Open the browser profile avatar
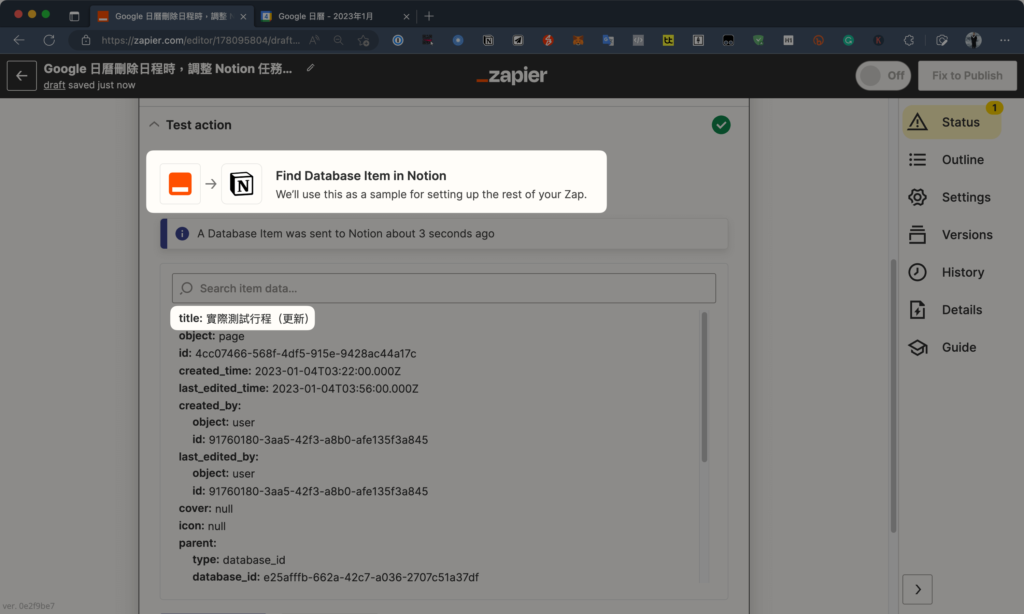The image size is (1024, 614). (973, 40)
